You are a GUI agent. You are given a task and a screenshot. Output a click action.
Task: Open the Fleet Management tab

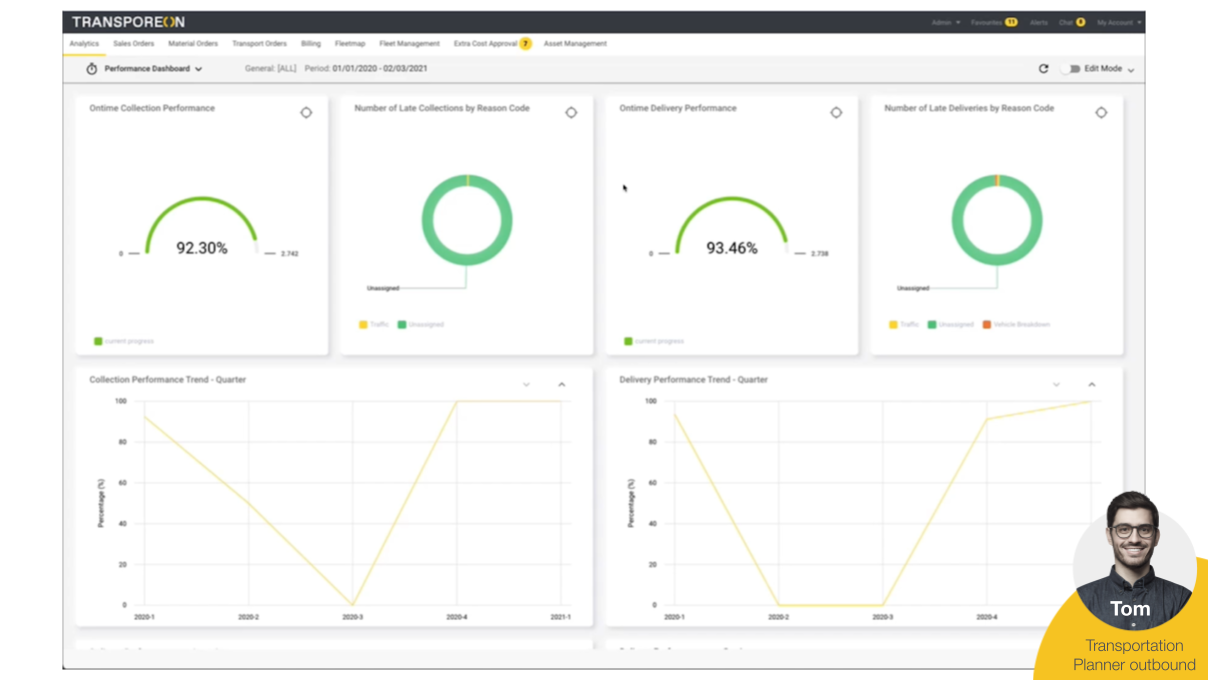(x=409, y=44)
